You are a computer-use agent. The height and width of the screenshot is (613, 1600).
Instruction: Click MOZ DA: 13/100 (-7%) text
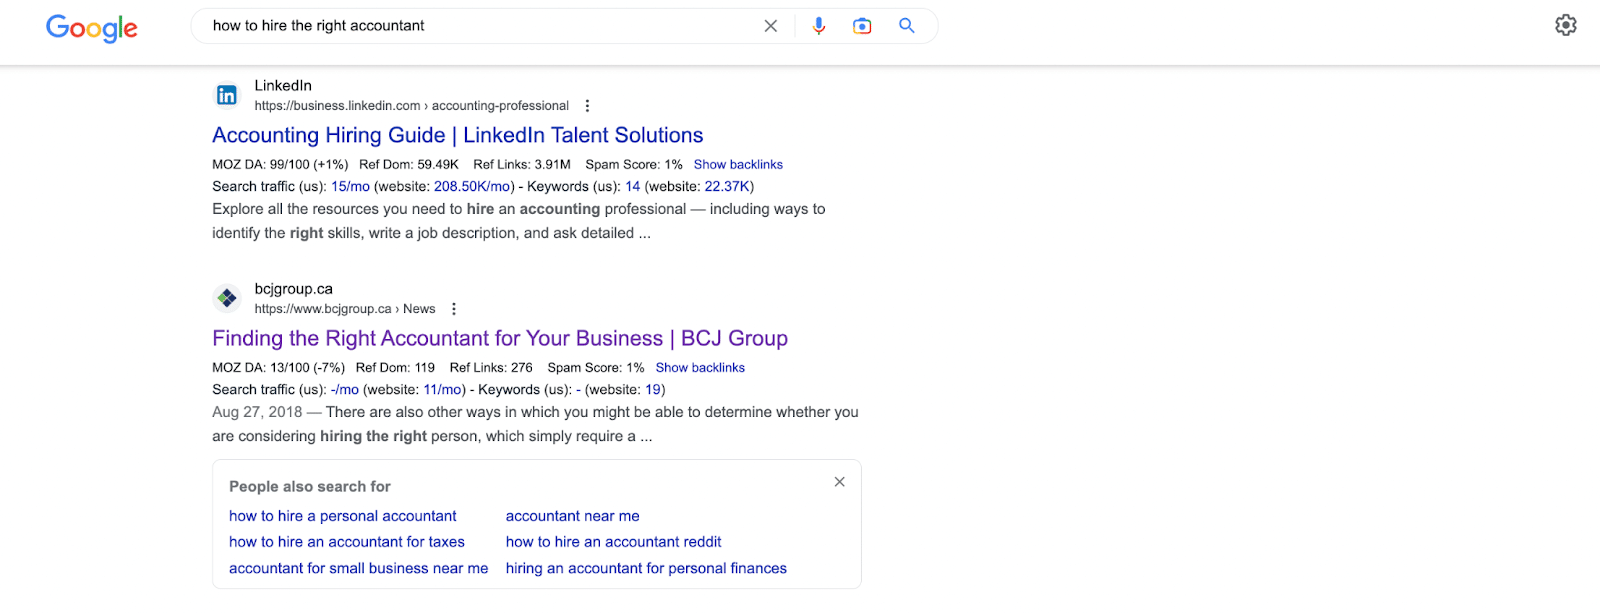pos(278,367)
